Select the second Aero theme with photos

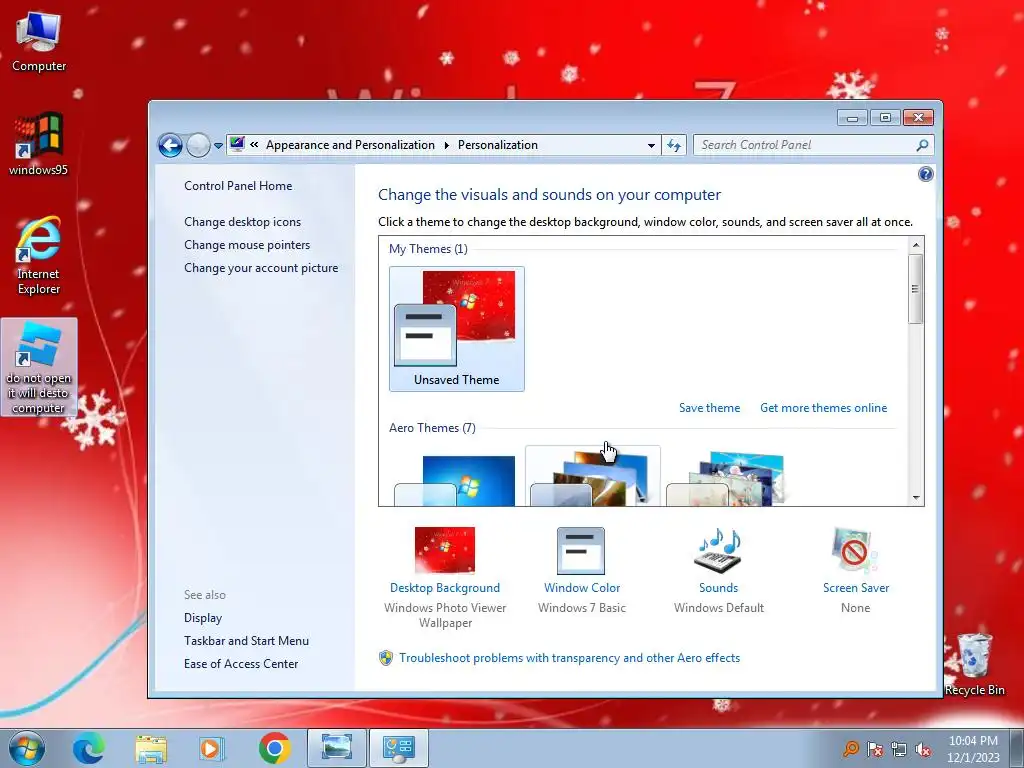[x=592, y=477]
